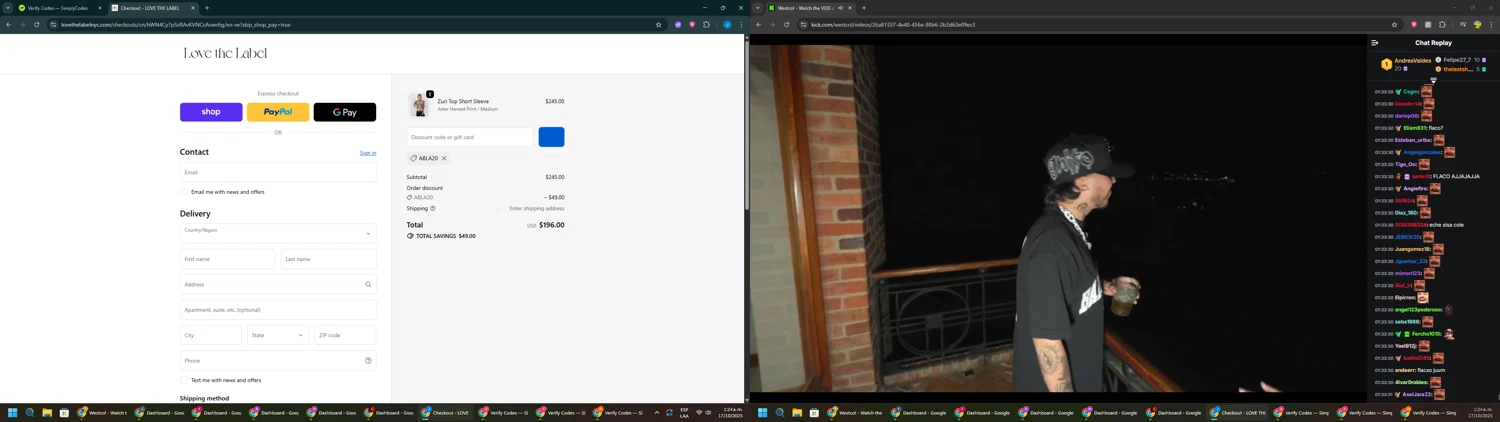This screenshot has width=1500, height=422.
Task: Open Wi-Fi network tray icon
Action: pos(699,412)
